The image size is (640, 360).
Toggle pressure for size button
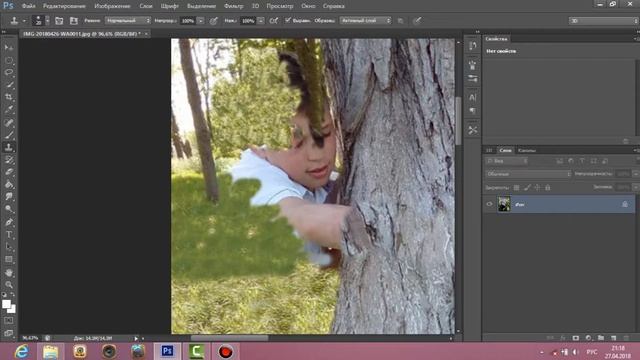417,20
